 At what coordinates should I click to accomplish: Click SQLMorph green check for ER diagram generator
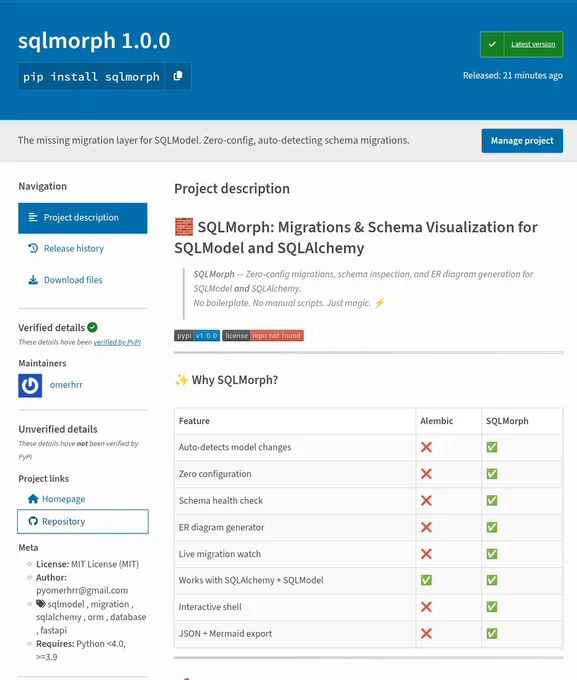point(492,527)
